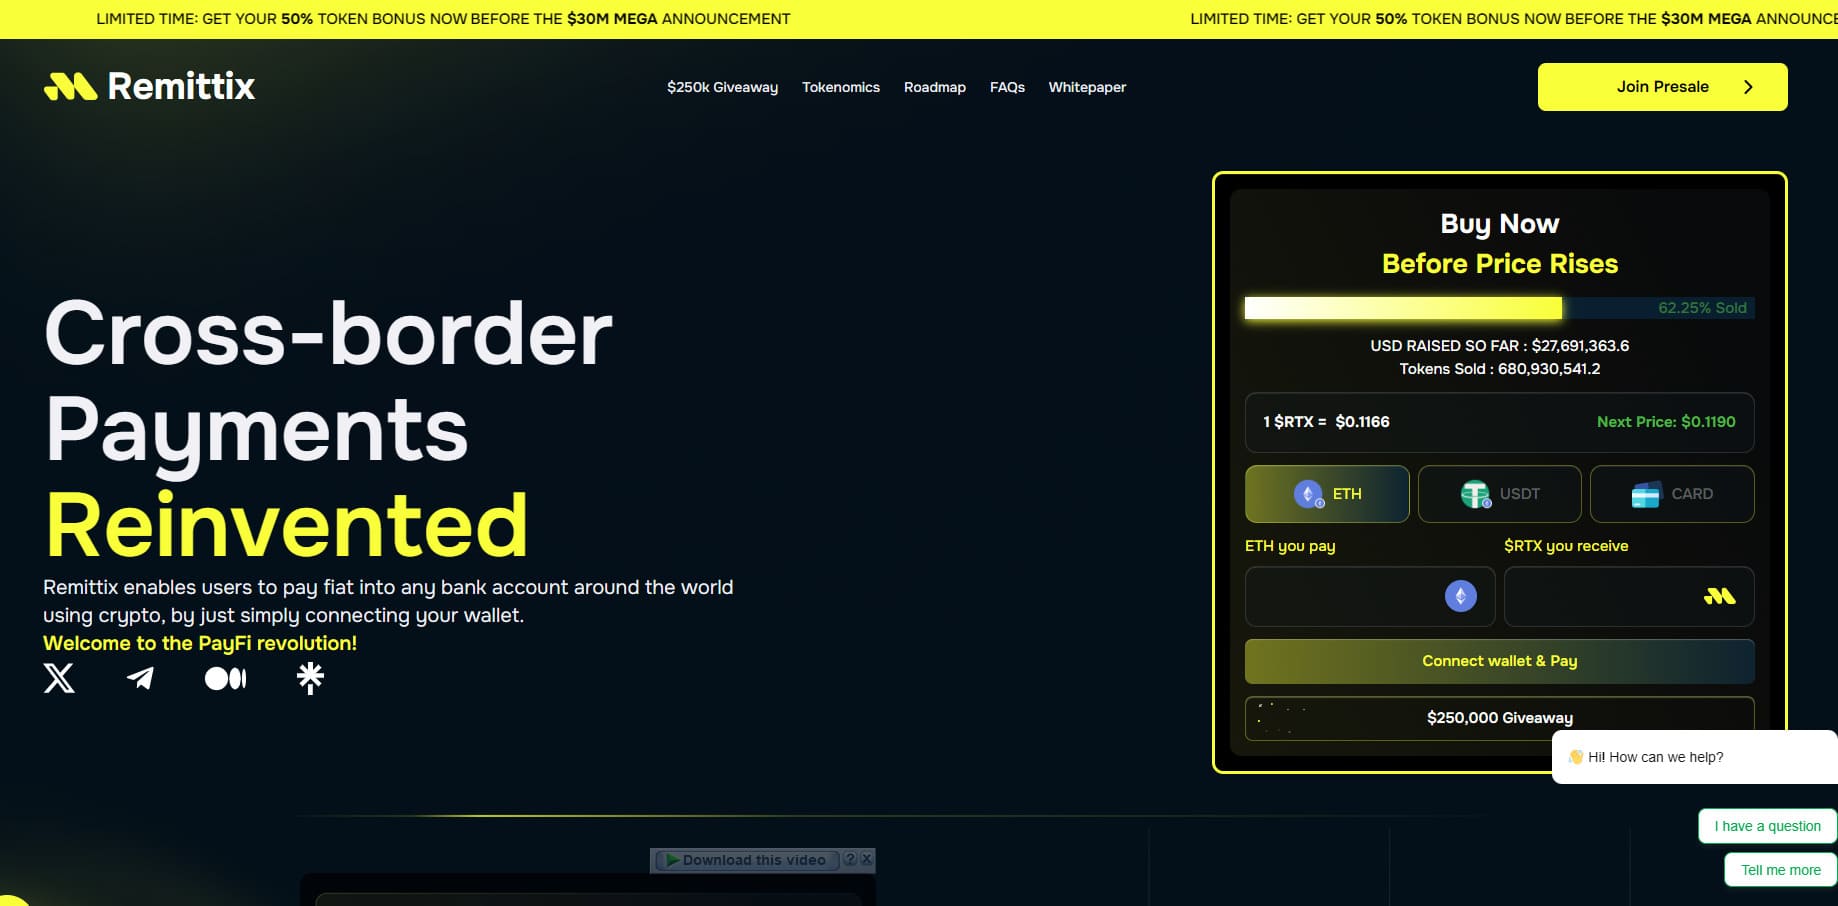Choose 'I have a question' chat option
This screenshot has height=906, width=1838.
click(x=1767, y=826)
